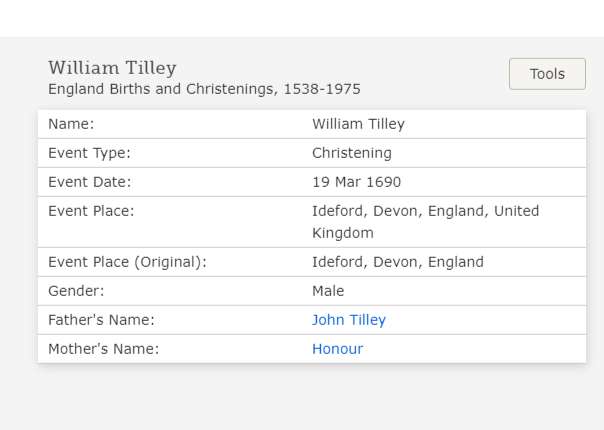Click the Male gender value
Viewport: 604px width, 430px height.
(x=328, y=291)
